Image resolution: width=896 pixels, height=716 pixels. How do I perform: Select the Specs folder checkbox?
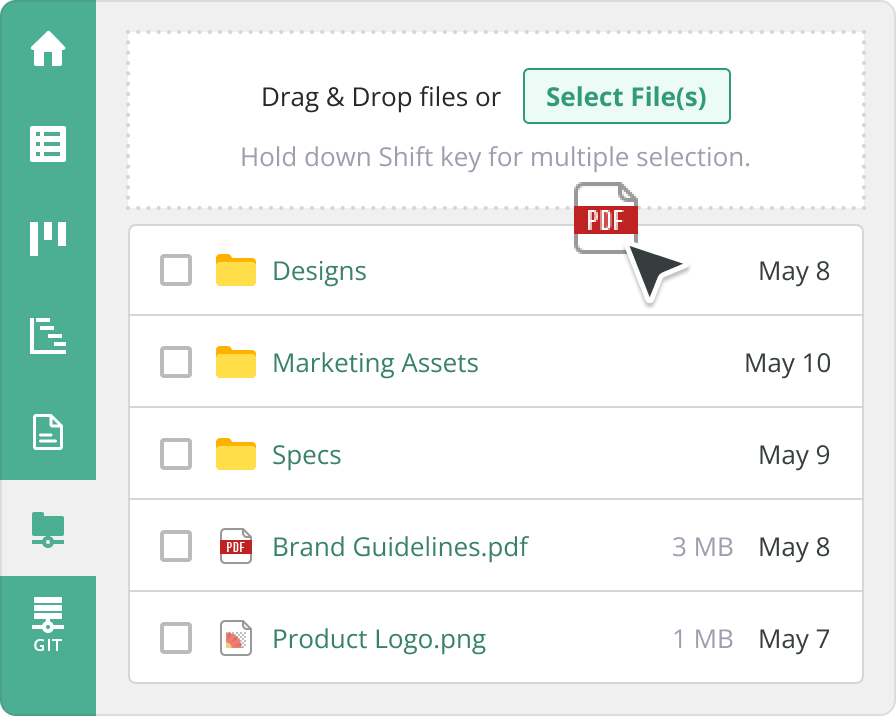(176, 455)
